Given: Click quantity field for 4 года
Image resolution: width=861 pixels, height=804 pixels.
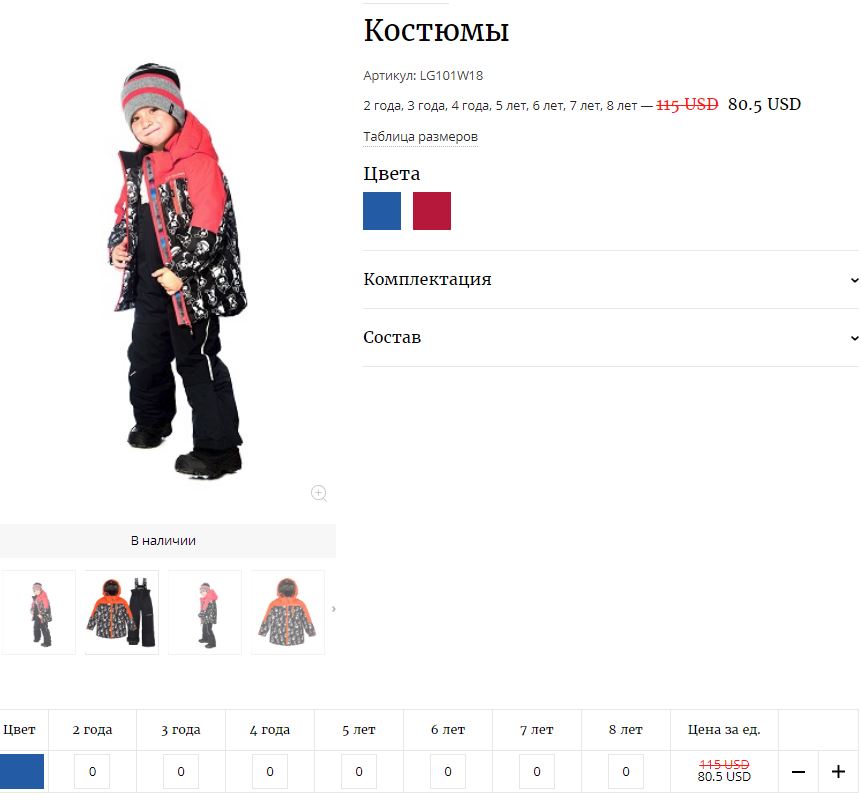Looking at the screenshot, I should (x=270, y=772).
